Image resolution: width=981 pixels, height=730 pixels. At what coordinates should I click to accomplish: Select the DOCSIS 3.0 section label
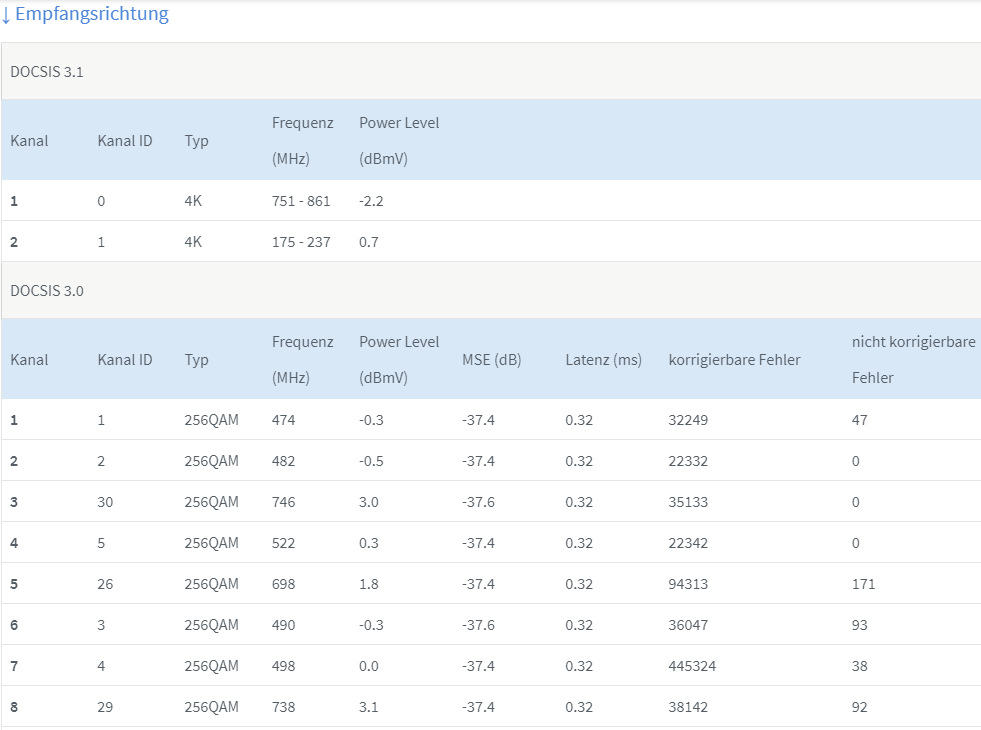coord(47,291)
